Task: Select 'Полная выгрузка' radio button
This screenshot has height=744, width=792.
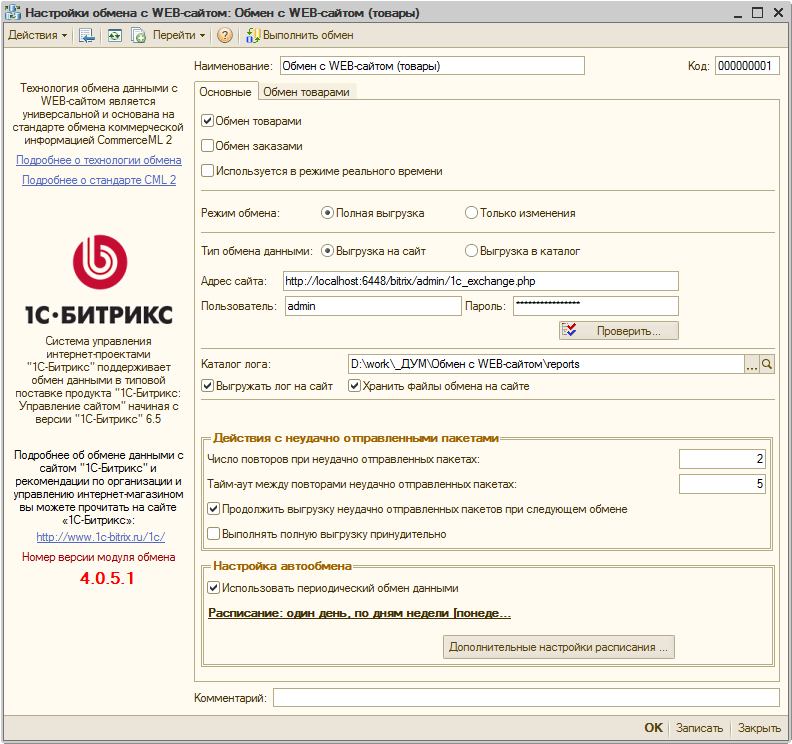Action: coord(327,213)
